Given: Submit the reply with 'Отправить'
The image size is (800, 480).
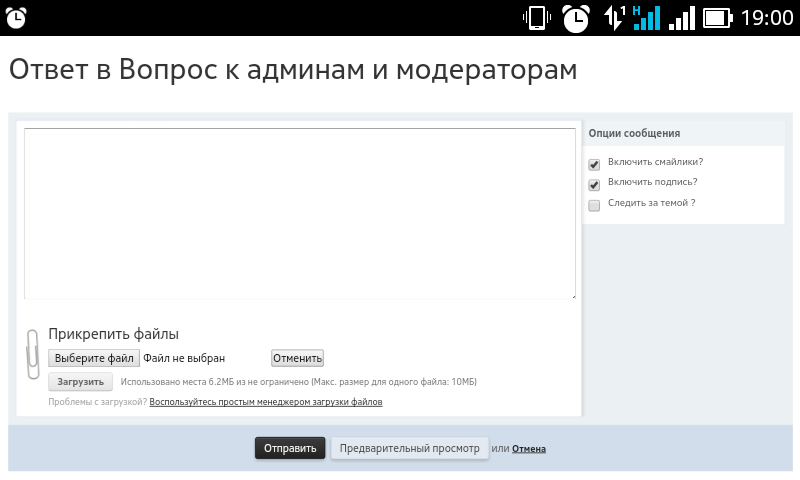Looking at the screenshot, I should [290, 448].
